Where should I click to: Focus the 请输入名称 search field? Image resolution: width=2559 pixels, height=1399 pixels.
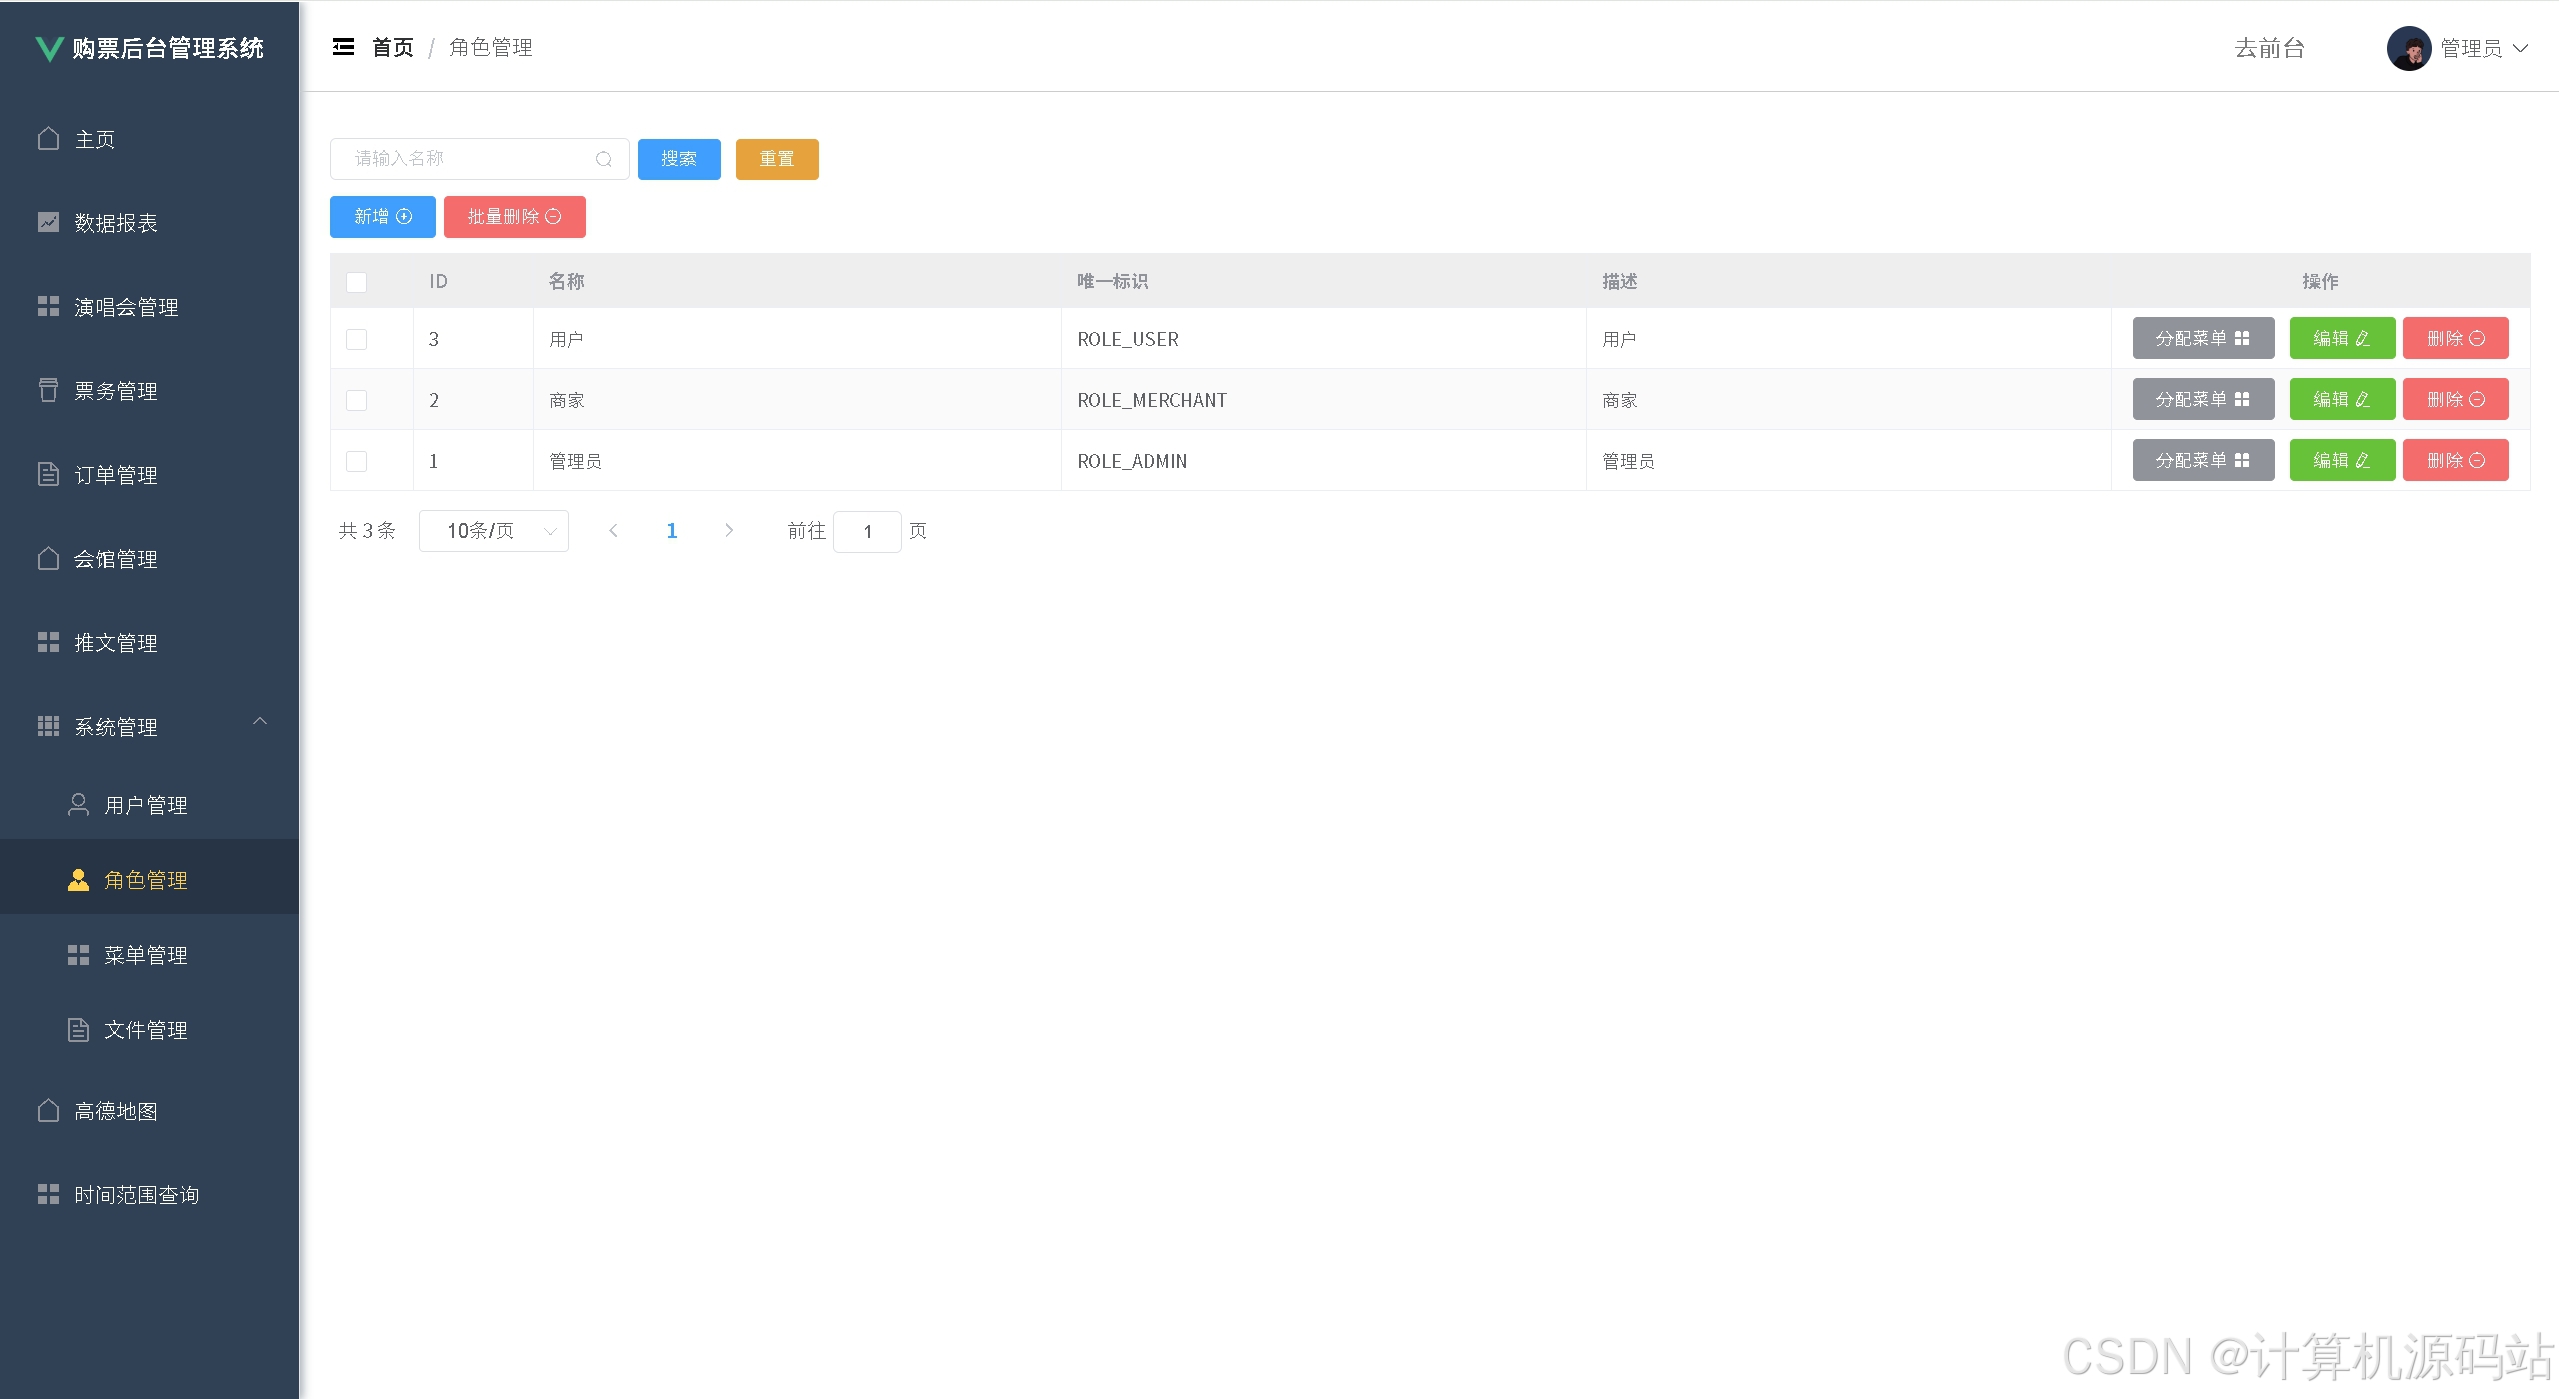click(480, 159)
